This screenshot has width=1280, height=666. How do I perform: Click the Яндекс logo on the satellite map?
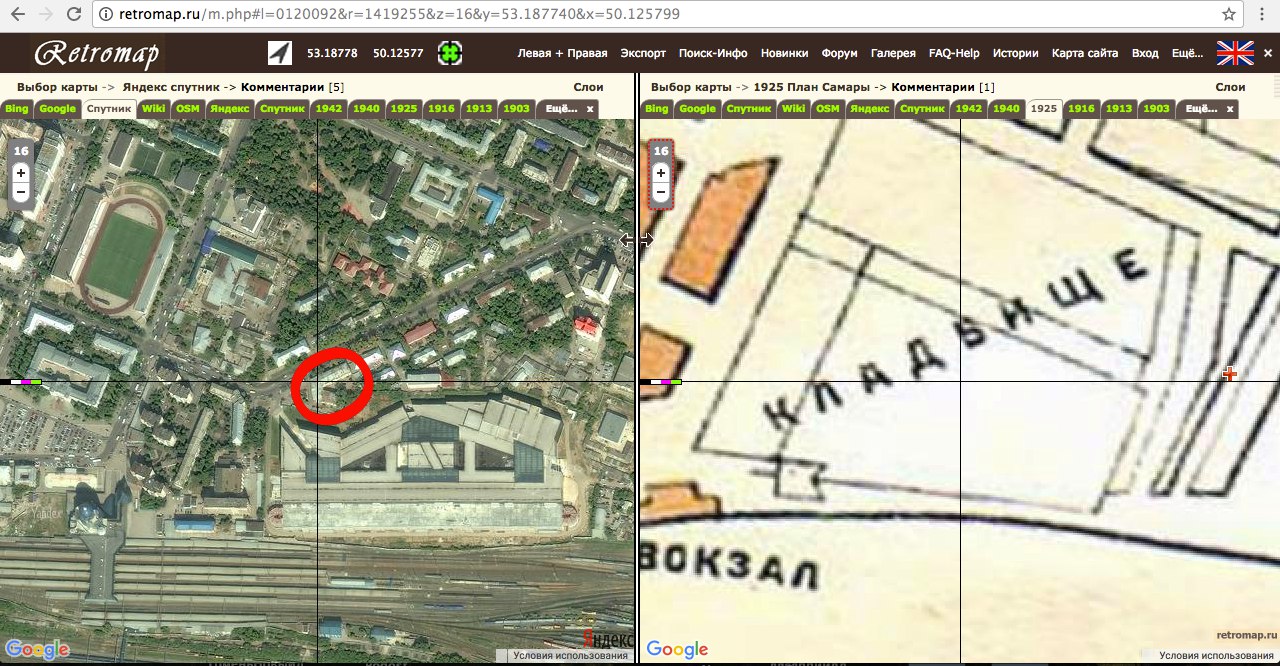608,639
